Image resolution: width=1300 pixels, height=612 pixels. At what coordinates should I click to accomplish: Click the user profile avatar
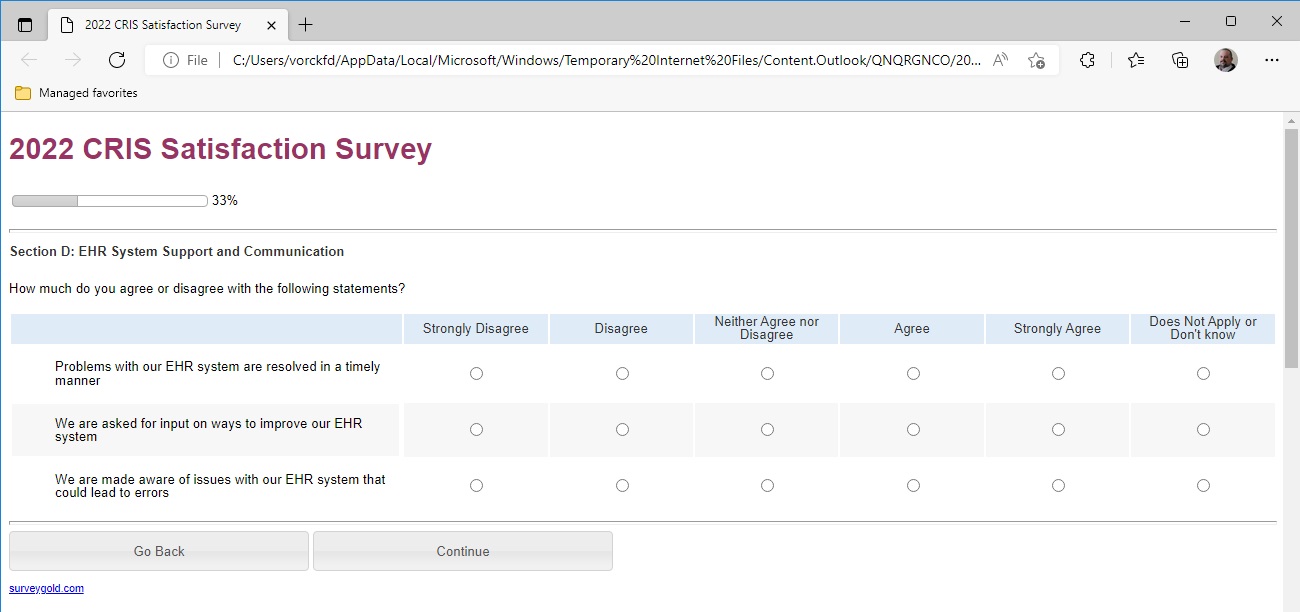point(1226,60)
